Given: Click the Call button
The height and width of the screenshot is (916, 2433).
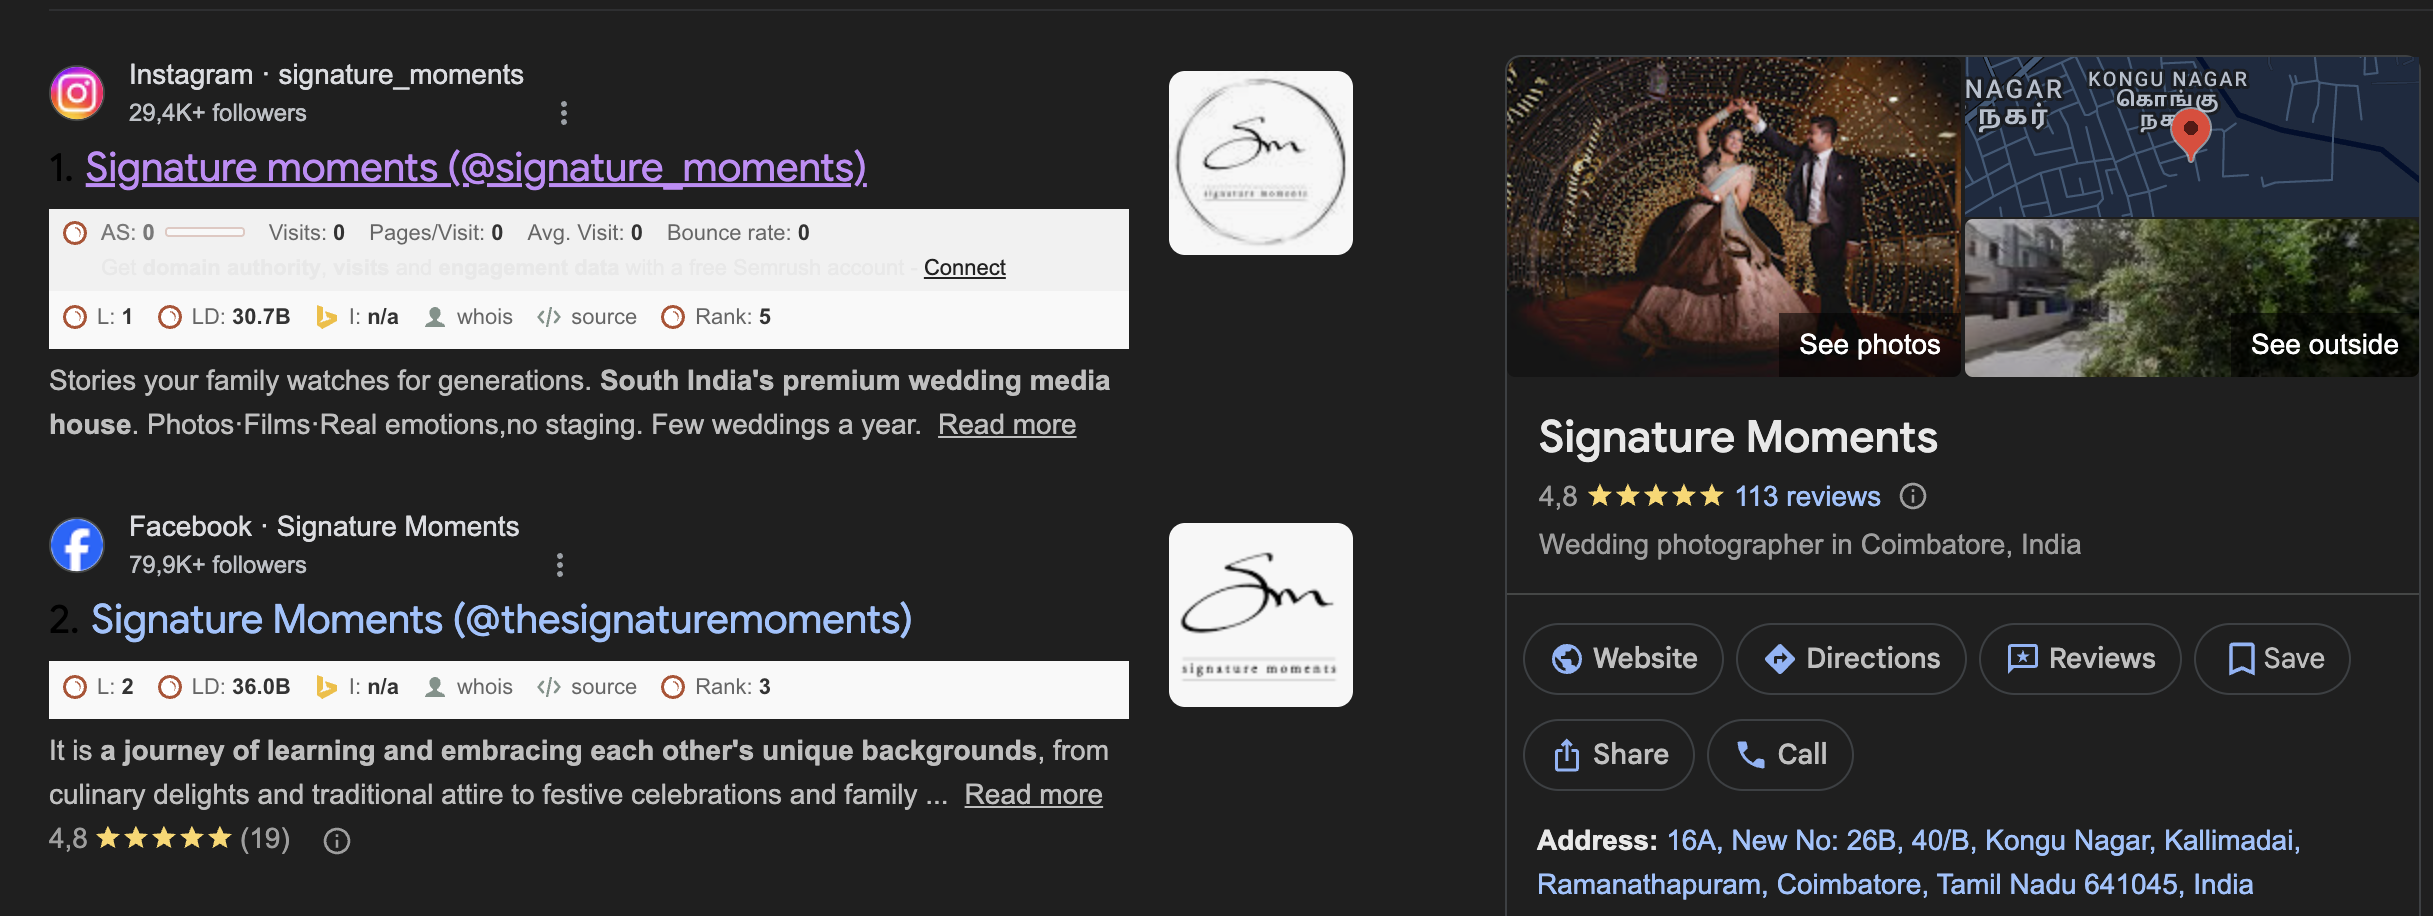Looking at the screenshot, I should click(x=1780, y=754).
